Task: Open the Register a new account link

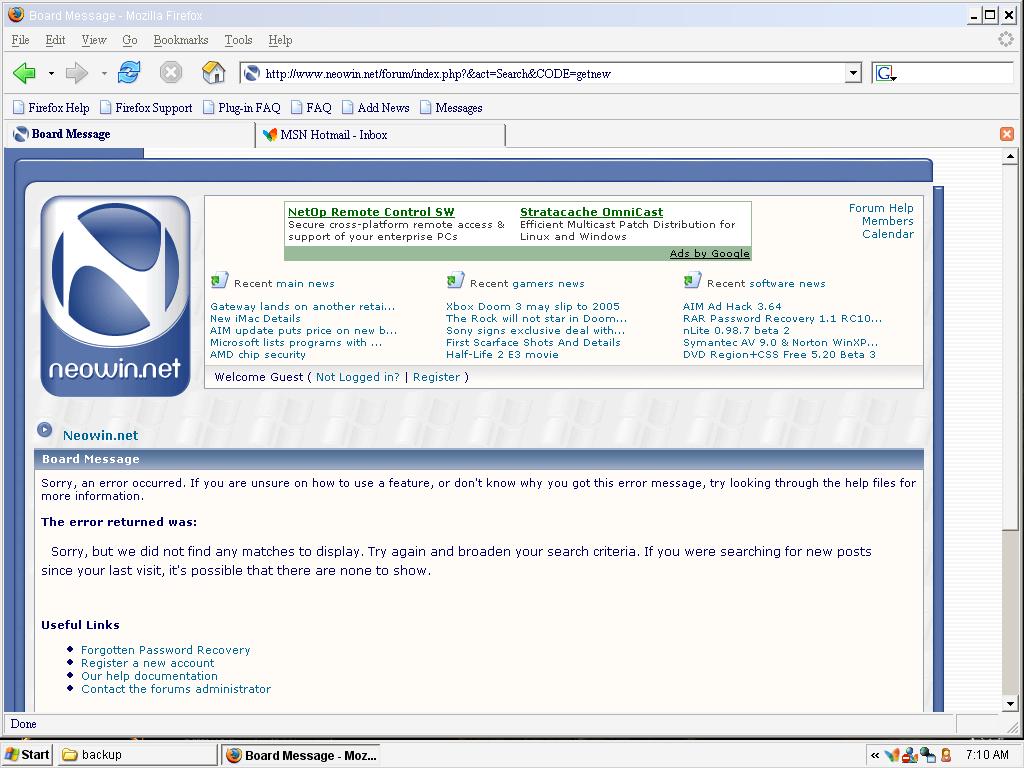Action: click(148, 663)
